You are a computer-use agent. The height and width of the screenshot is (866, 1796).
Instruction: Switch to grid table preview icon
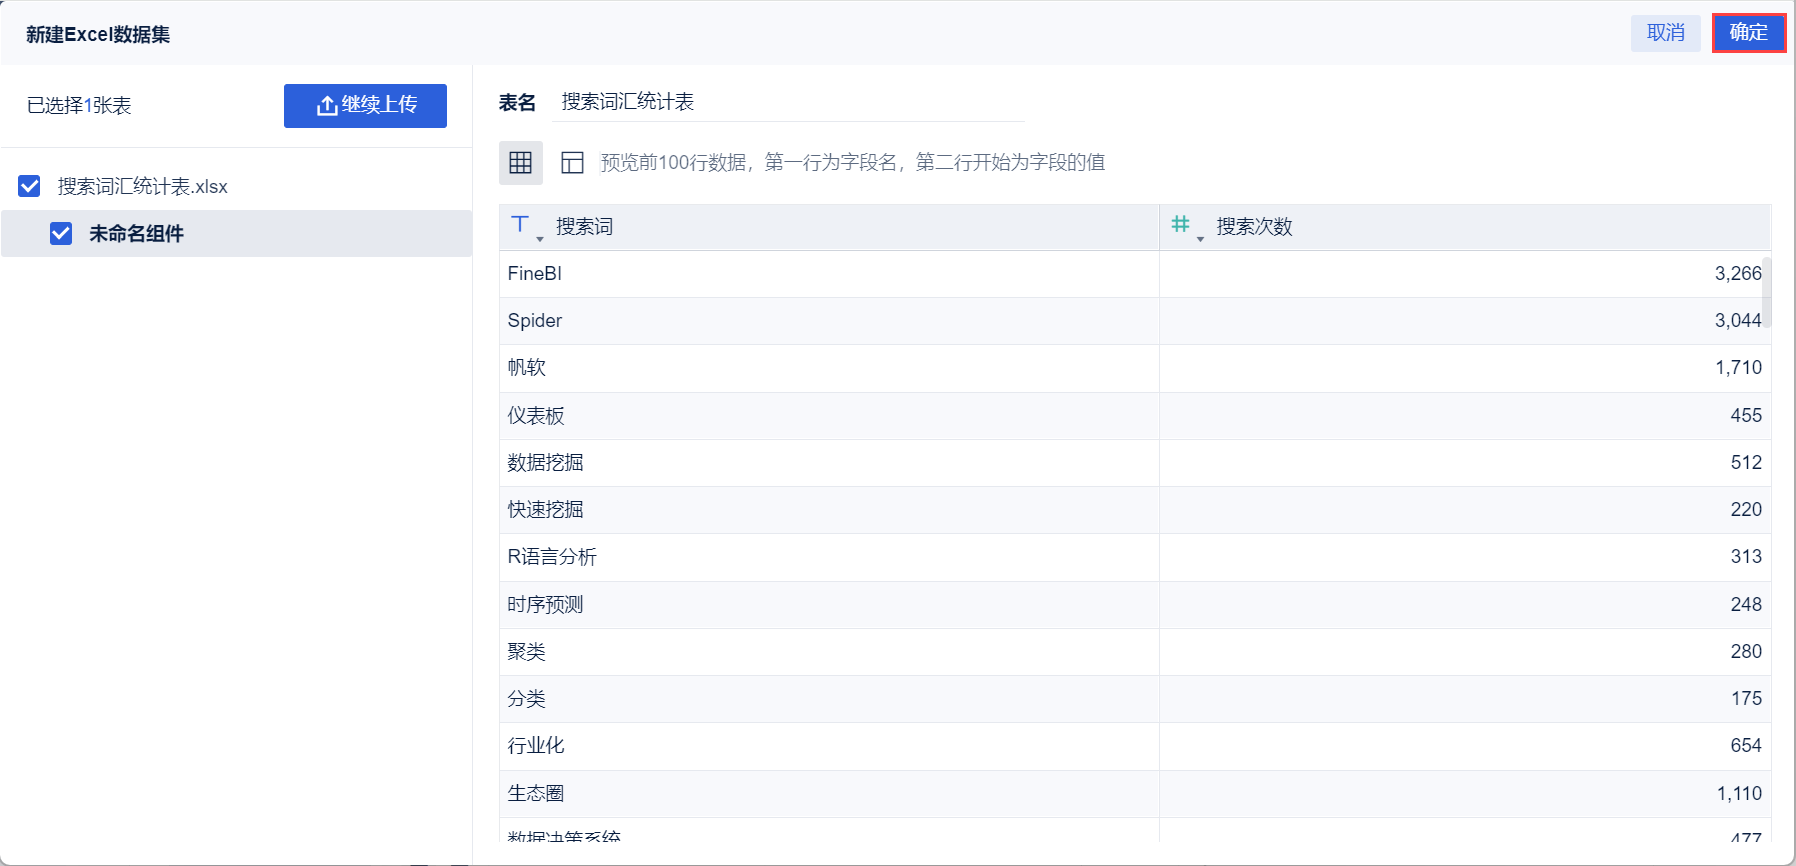[x=520, y=163]
